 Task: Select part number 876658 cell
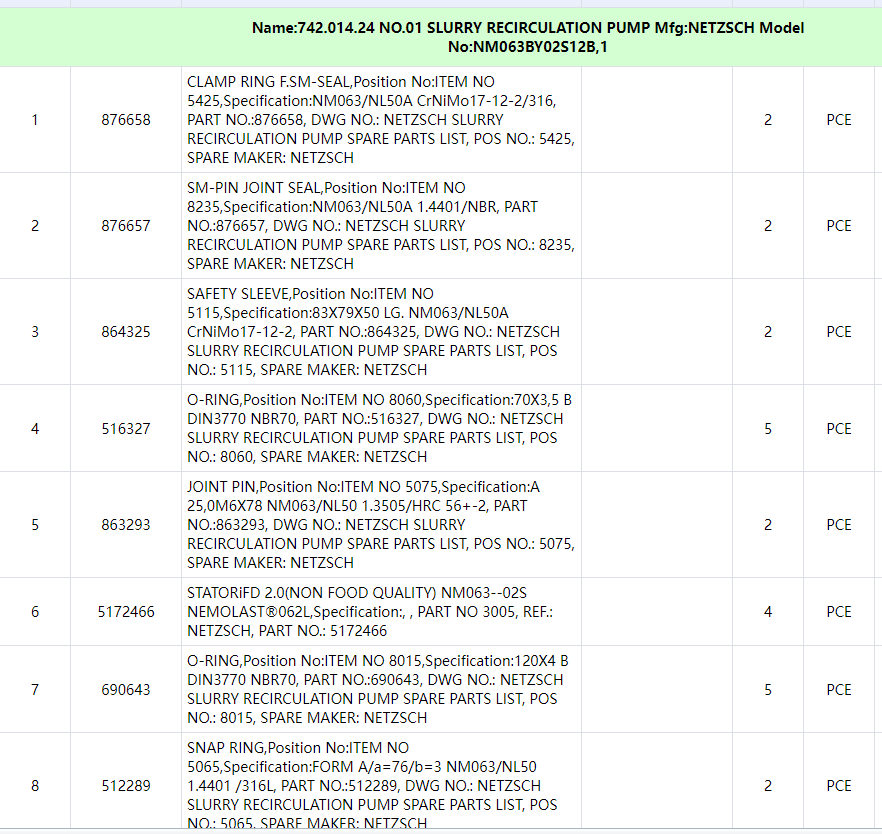(x=126, y=120)
